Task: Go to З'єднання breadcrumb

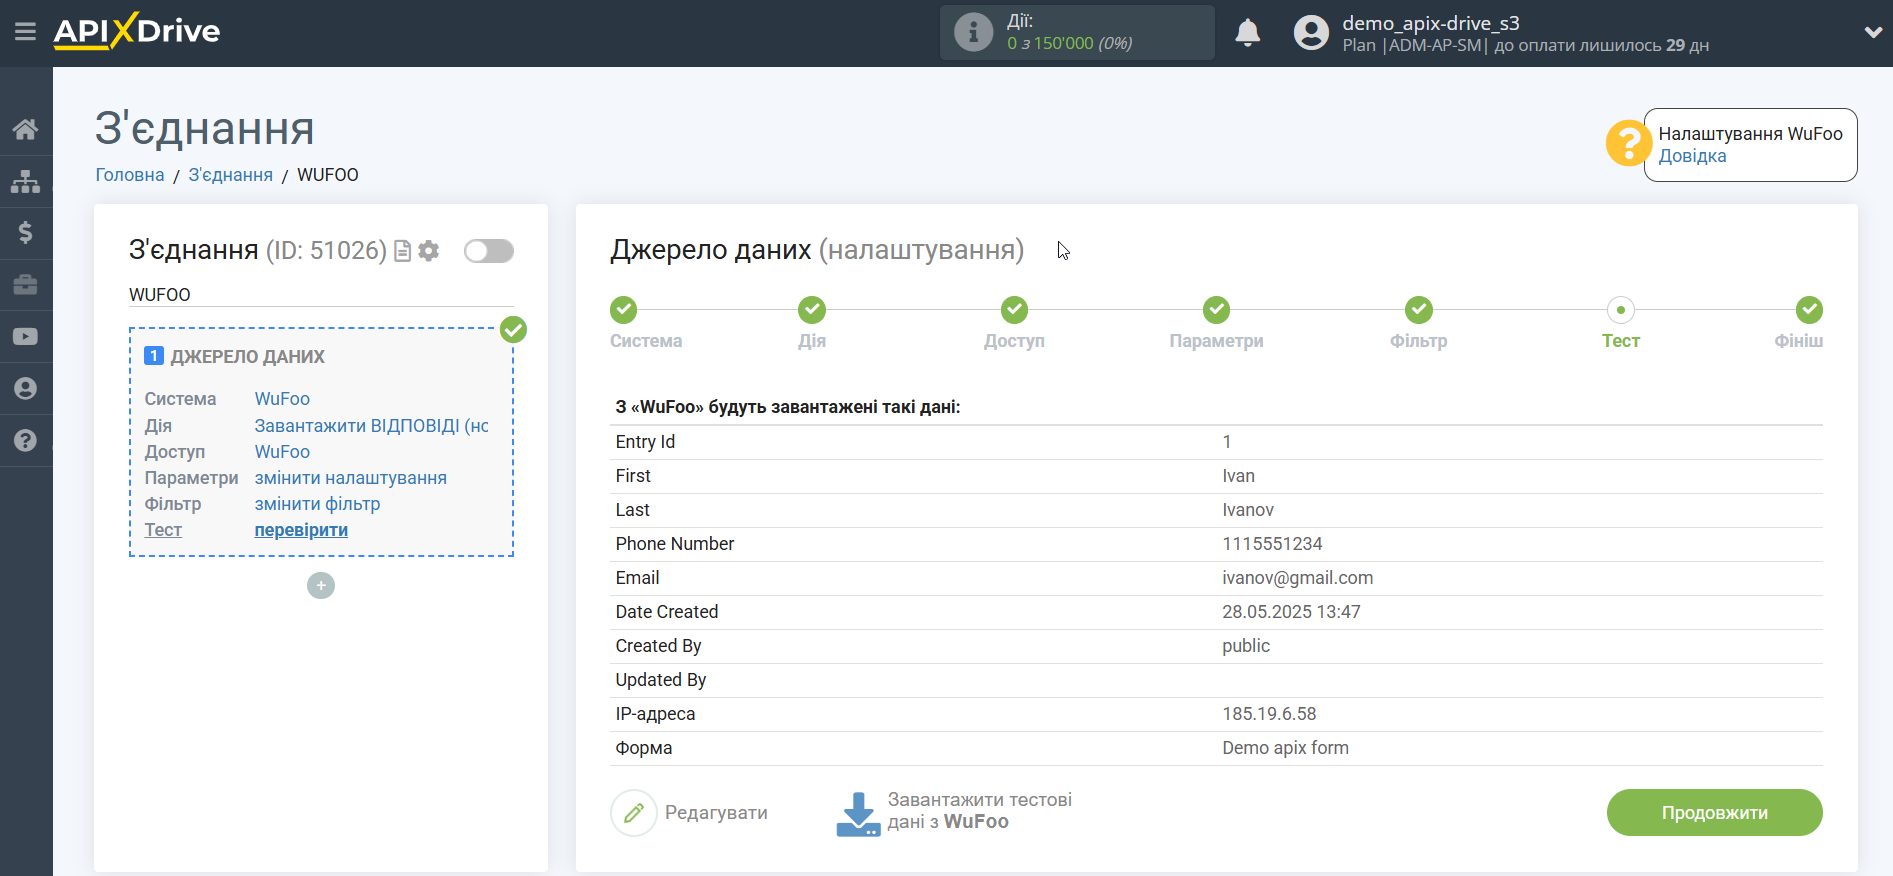Action: pyautogui.click(x=231, y=175)
